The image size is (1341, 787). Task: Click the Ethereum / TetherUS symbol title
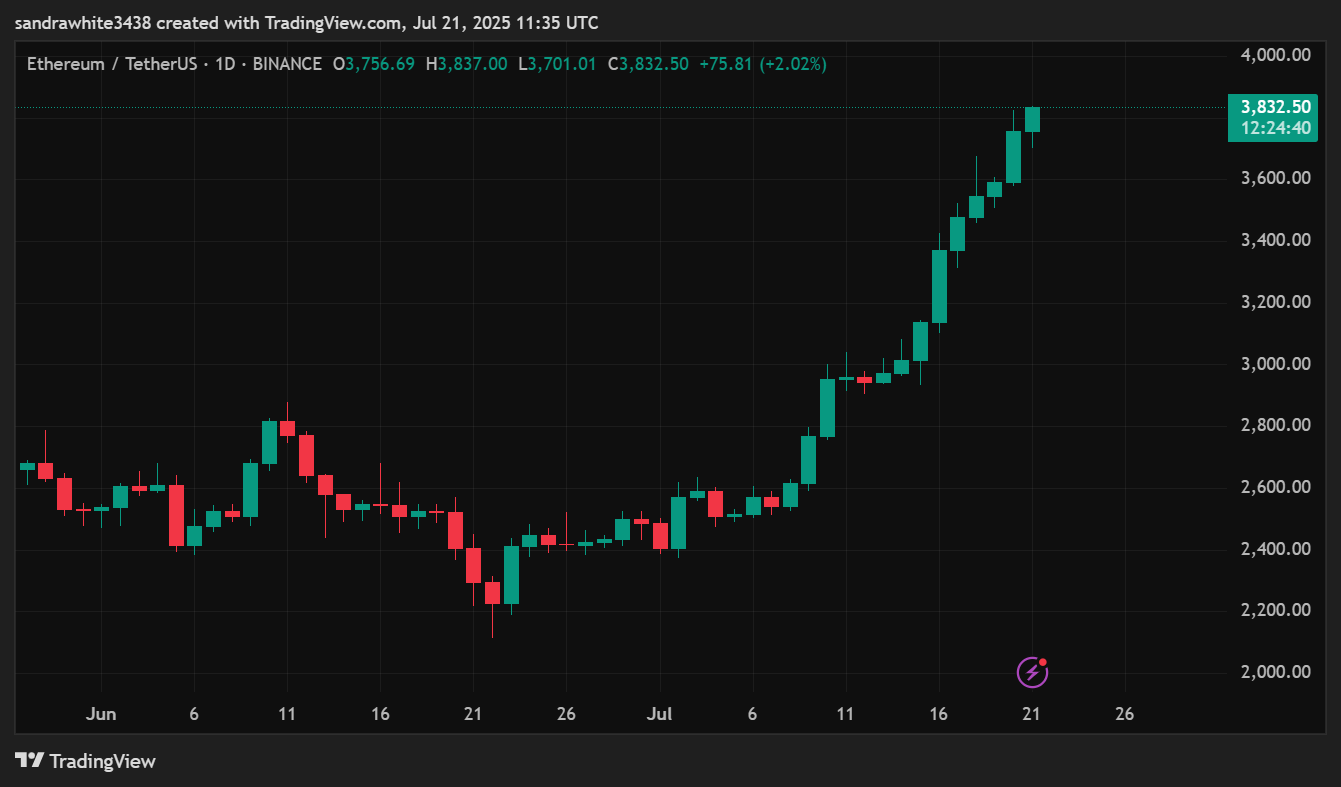[112, 64]
